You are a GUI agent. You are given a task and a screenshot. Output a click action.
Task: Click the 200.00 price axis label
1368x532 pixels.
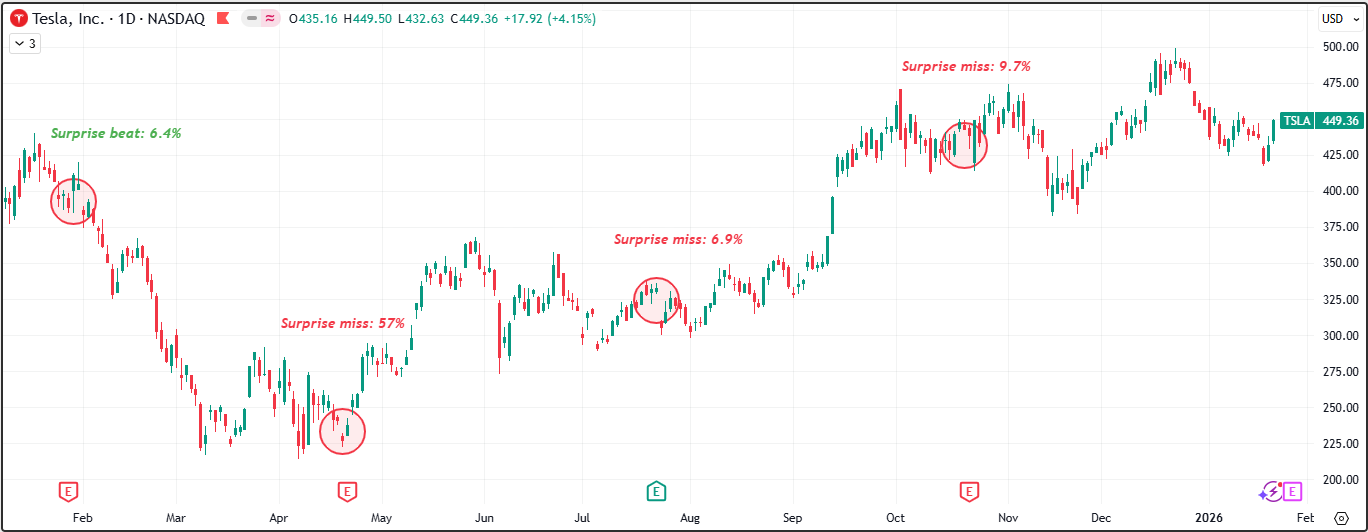coord(1340,480)
